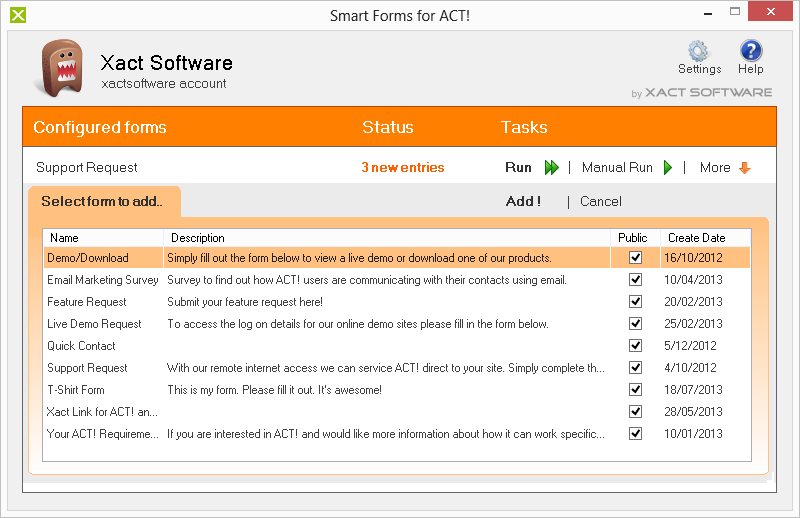Screen dimensions: 800x518
Task: Click date 18/07/2013
Action: tap(693, 389)
